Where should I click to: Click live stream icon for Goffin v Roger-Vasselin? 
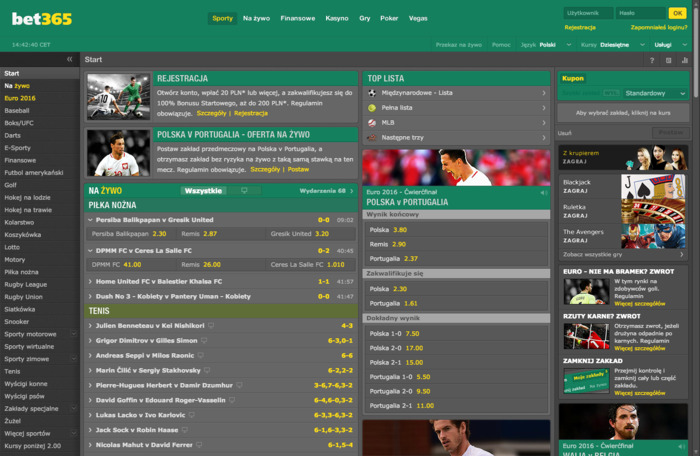(x=232, y=400)
